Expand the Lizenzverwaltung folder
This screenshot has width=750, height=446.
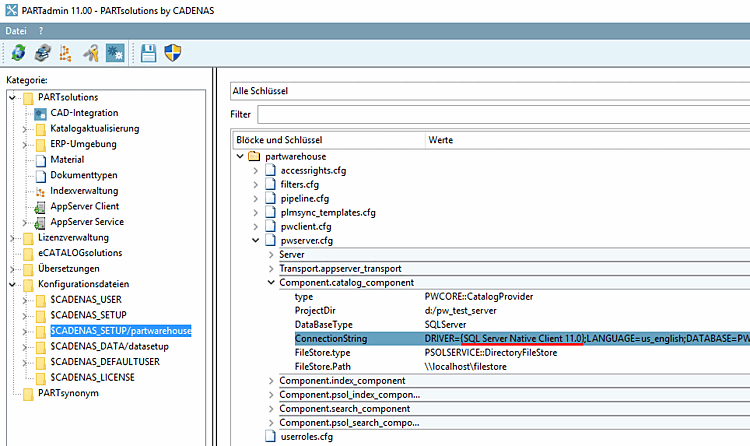tap(12, 238)
